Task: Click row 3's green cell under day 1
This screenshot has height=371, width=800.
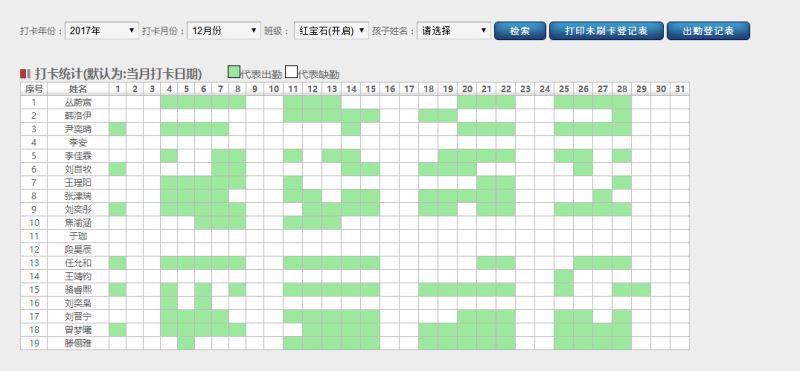Action: tap(117, 129)
